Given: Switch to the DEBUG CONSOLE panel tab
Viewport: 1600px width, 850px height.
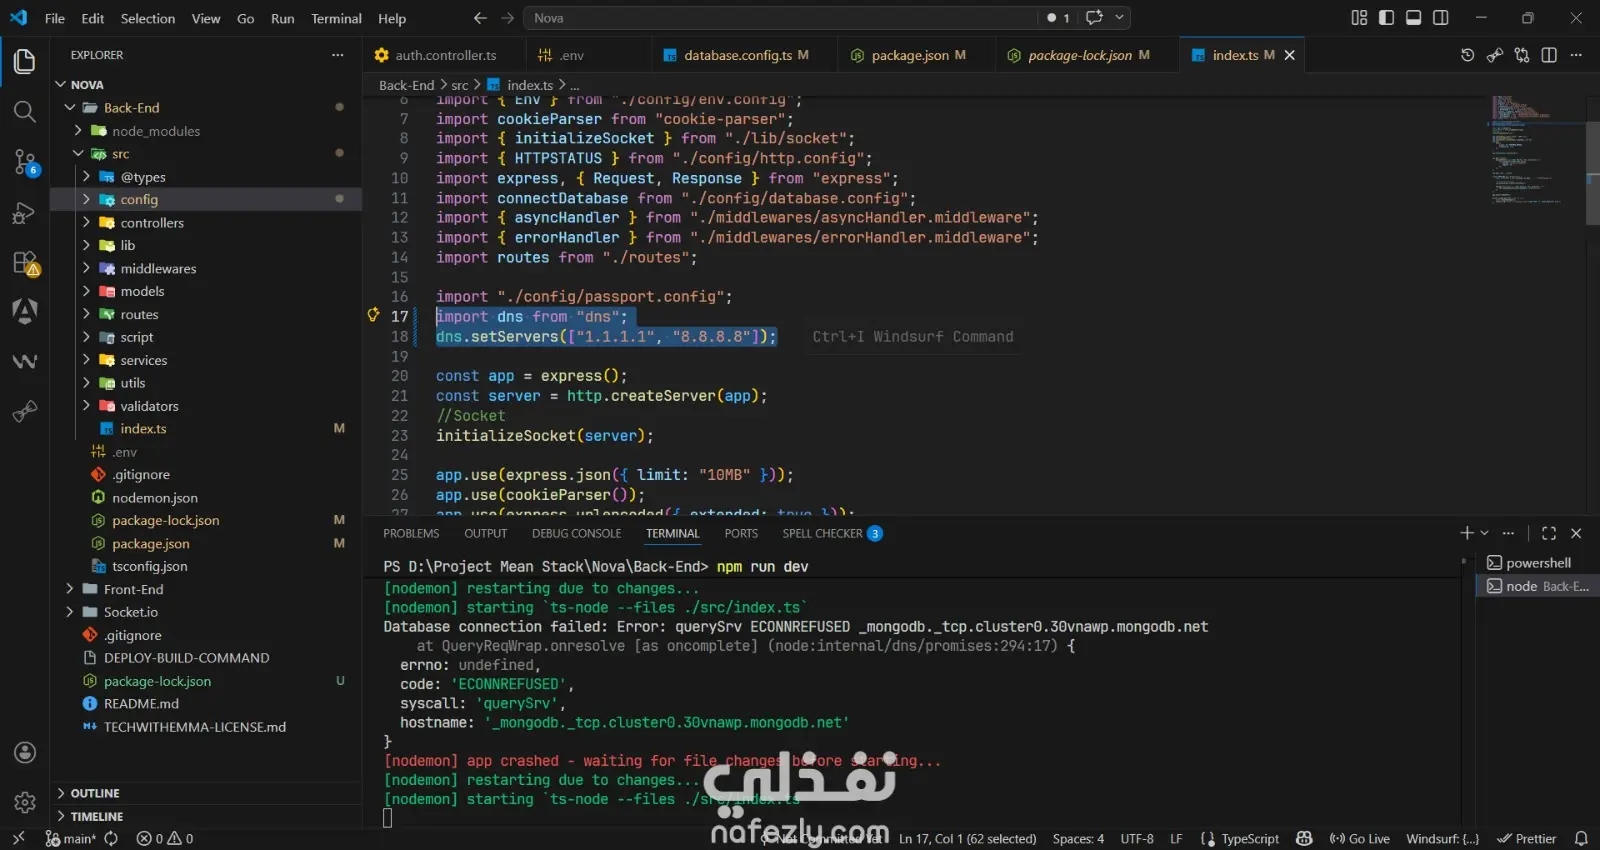Looking at the screenshot, I should pyautogui.click(x=576, y=533).
